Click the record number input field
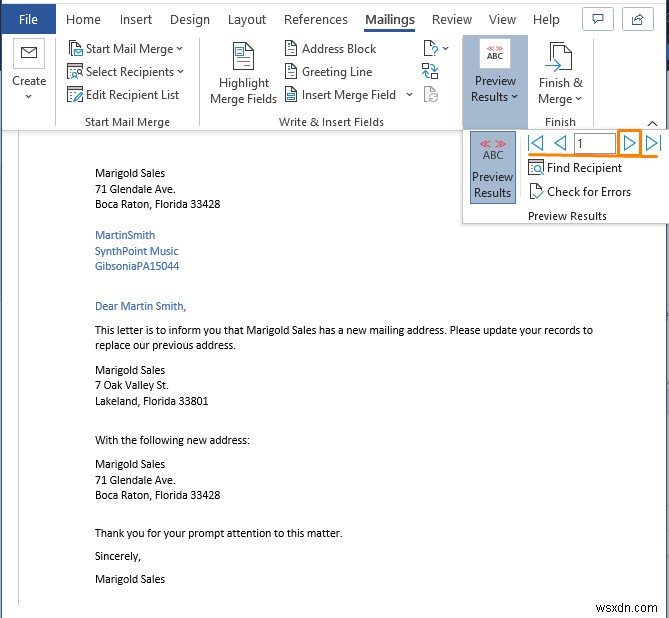The height and width of the screenshot is (618, 669). [594, 143]
